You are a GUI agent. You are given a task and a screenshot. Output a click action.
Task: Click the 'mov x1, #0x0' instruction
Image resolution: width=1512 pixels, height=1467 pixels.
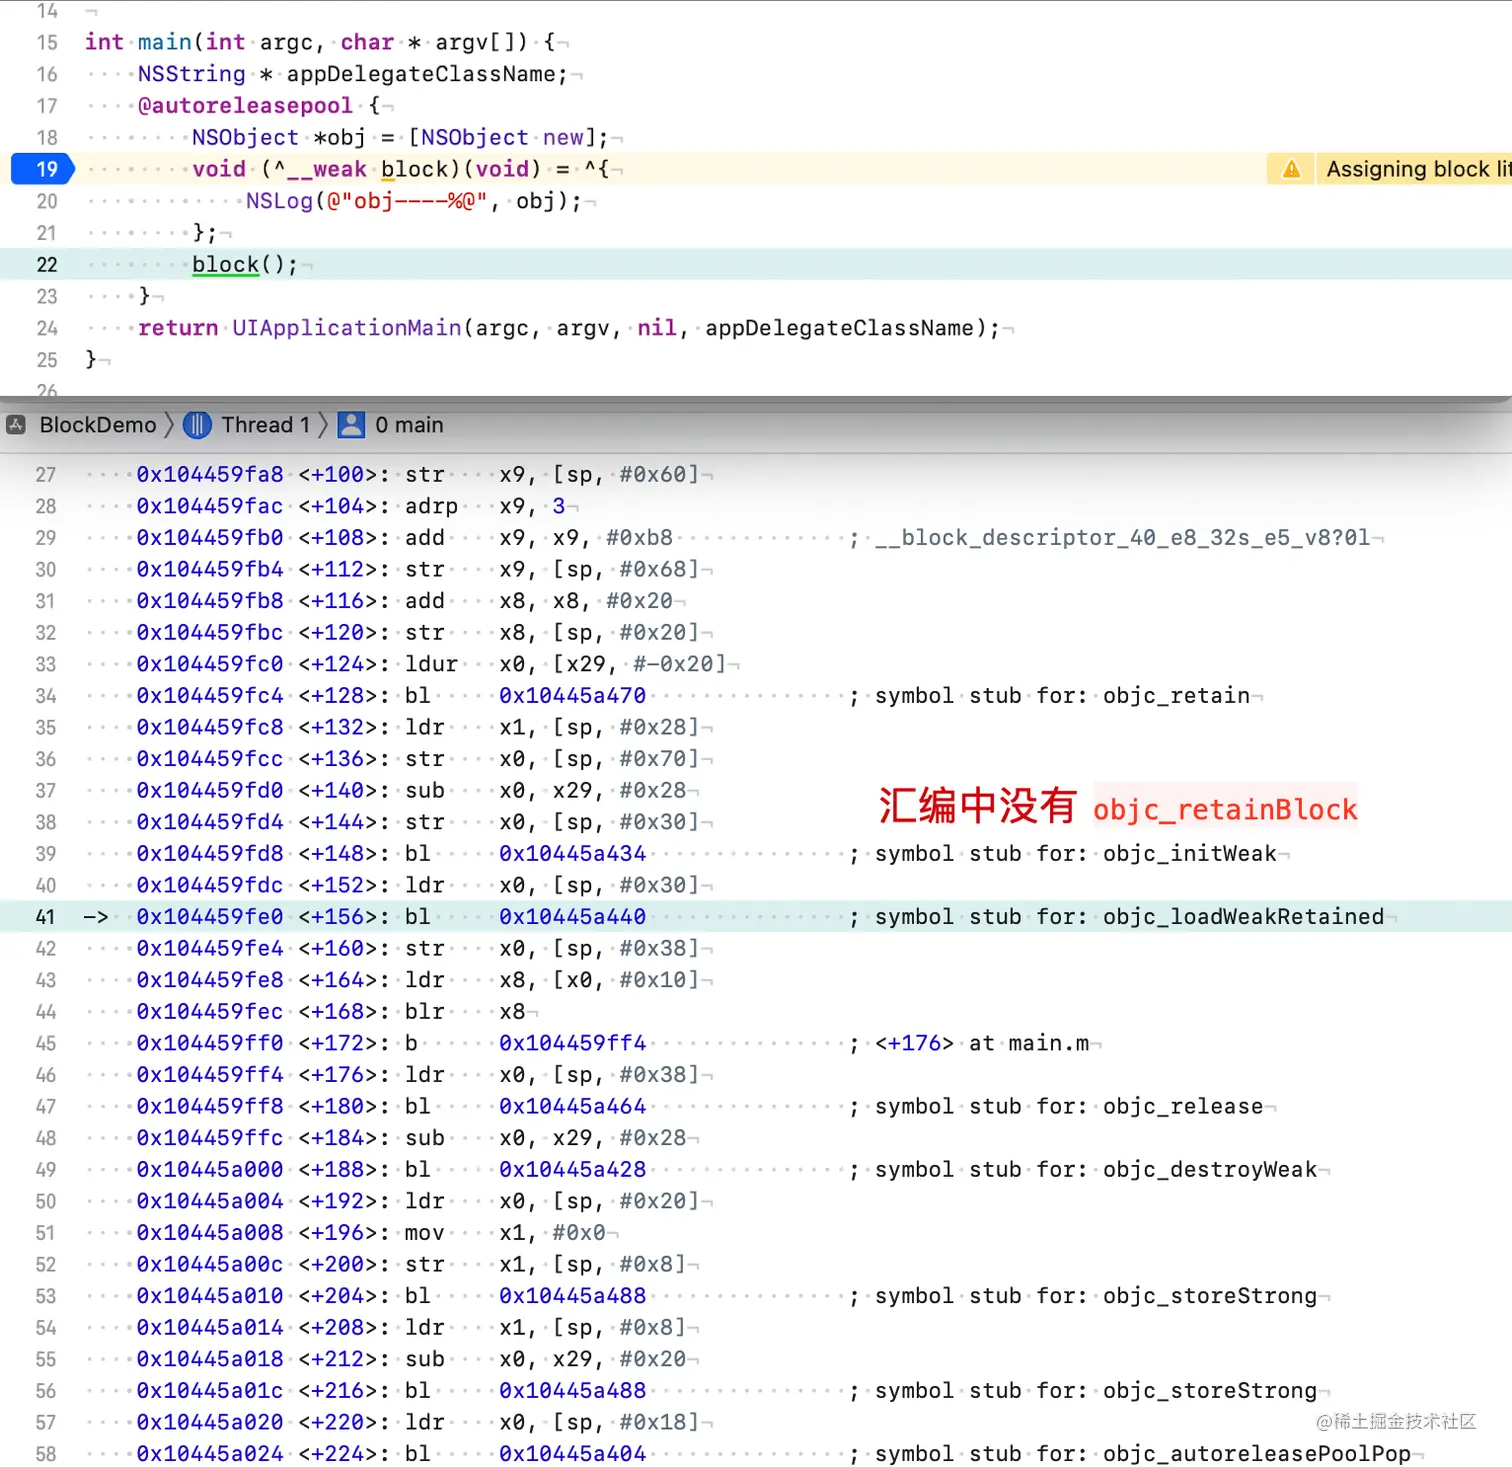505,1233
